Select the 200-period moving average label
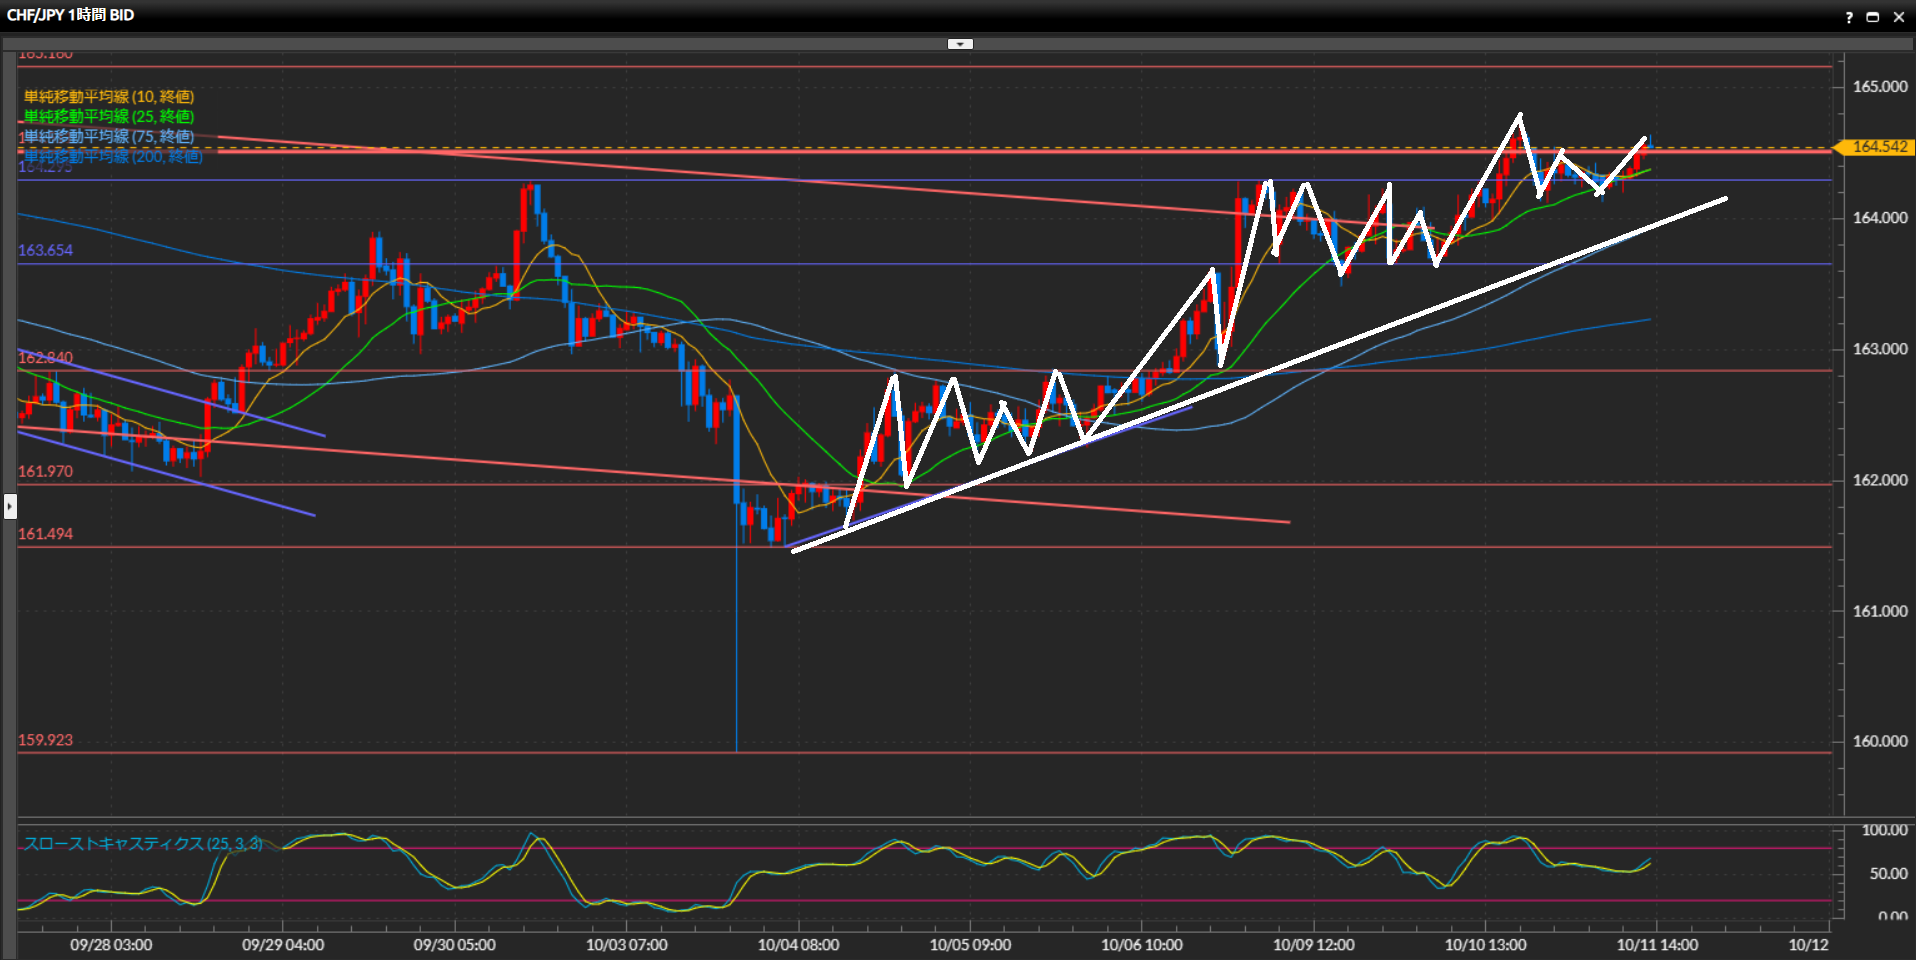1916x960 pixels. (113, 157)
